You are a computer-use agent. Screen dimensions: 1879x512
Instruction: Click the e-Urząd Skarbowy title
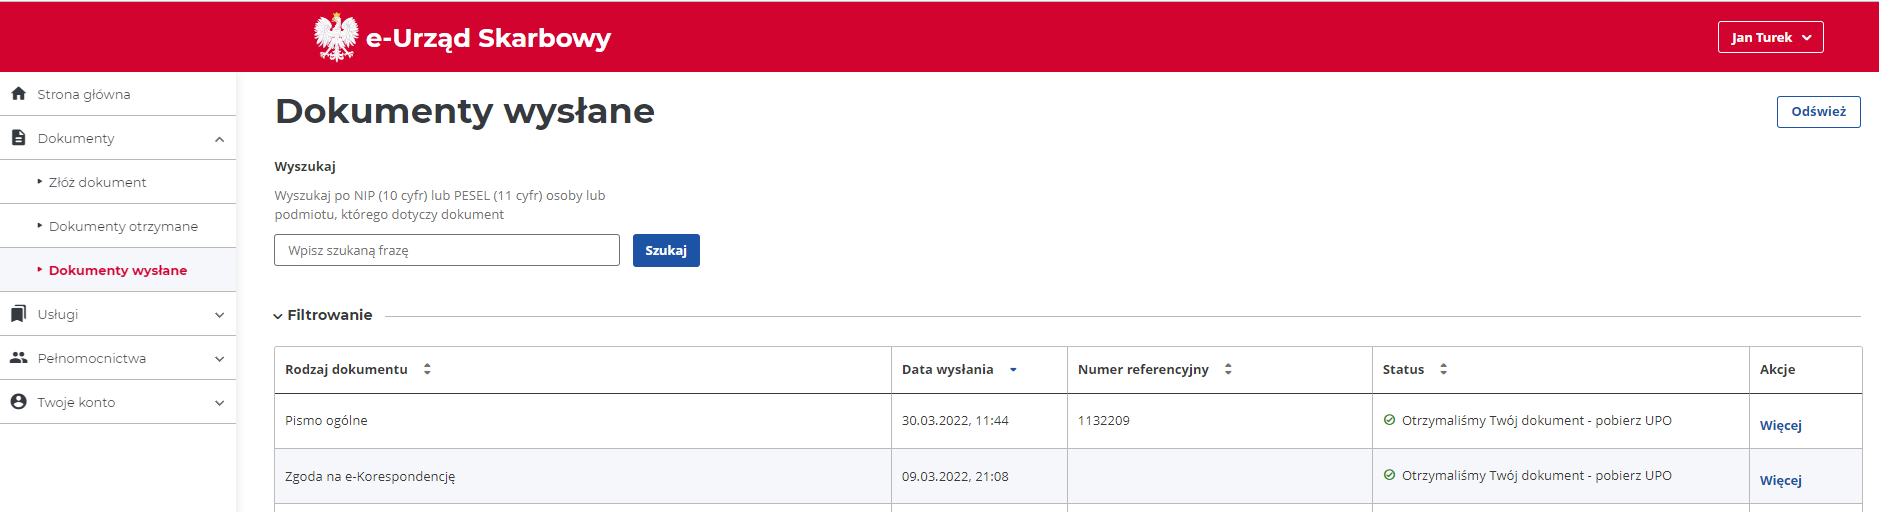coord(488,38)
